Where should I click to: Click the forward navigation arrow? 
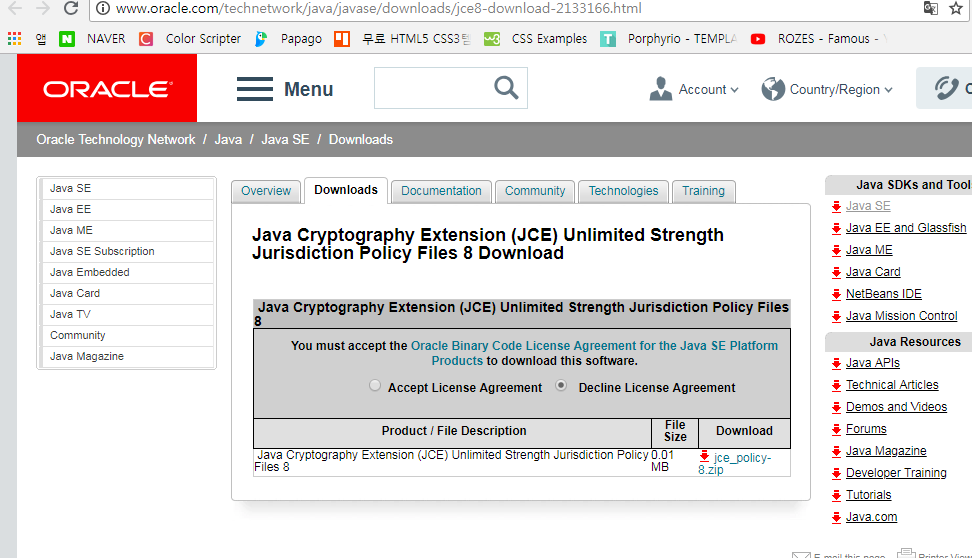43,8
